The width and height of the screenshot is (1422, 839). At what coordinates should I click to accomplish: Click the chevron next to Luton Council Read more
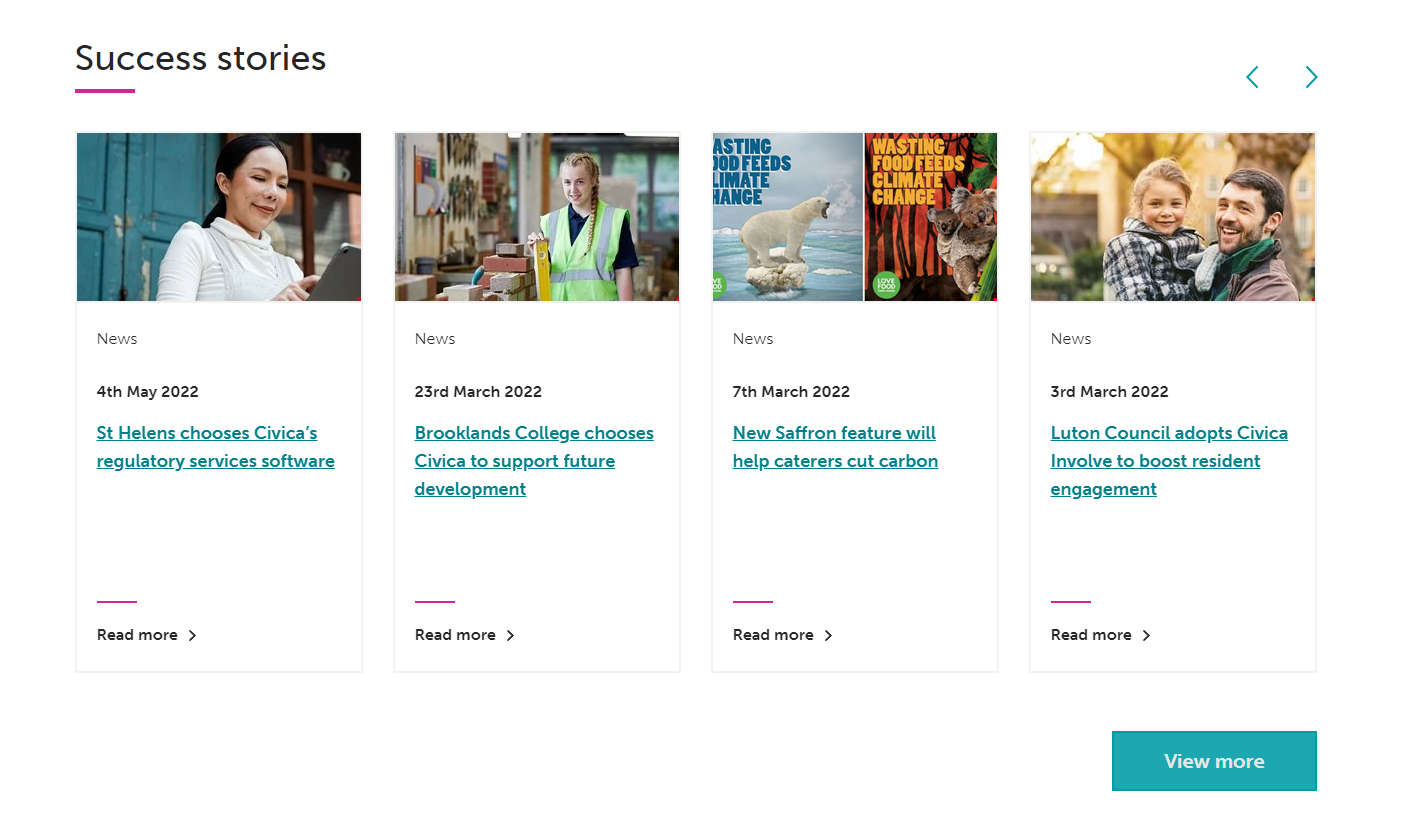point(1147,635)
